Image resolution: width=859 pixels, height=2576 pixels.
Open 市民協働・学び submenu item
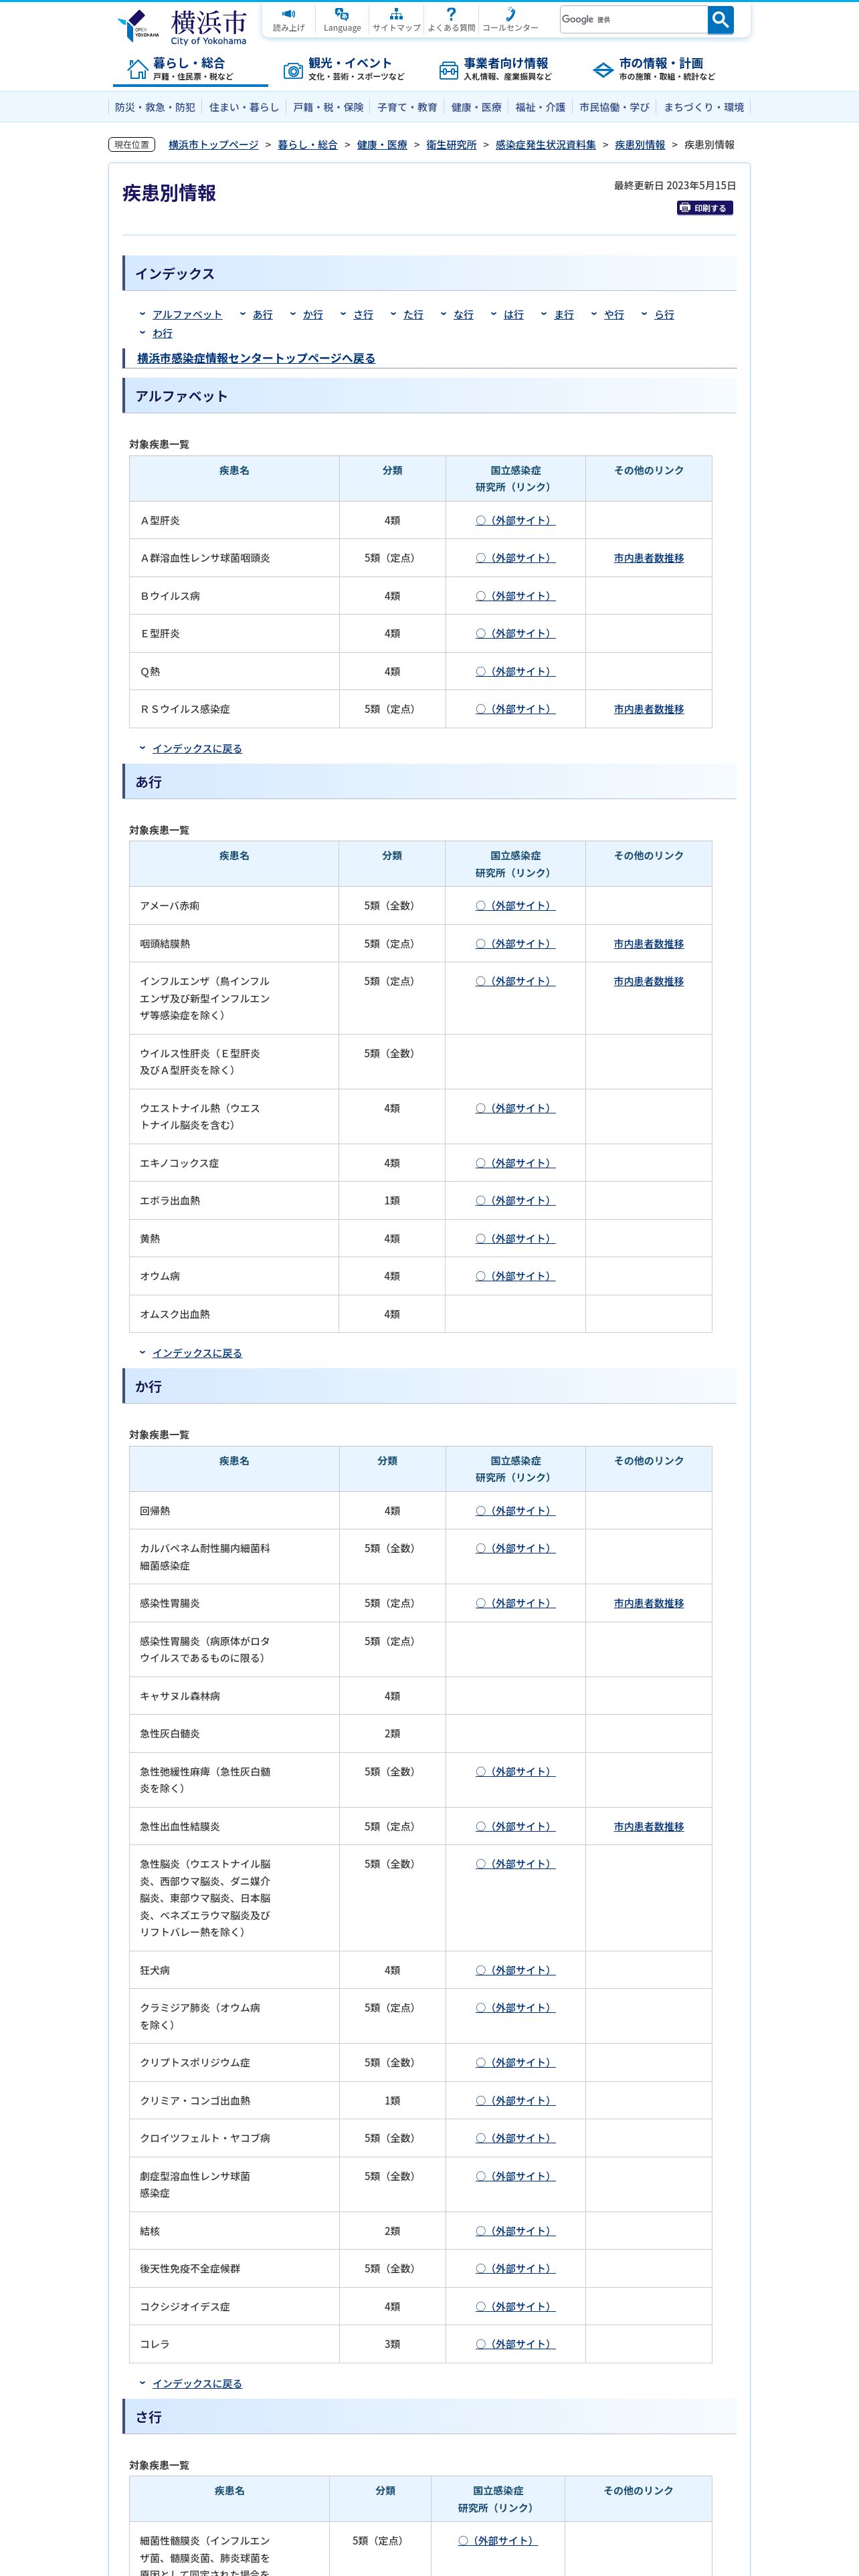point(614,107)
